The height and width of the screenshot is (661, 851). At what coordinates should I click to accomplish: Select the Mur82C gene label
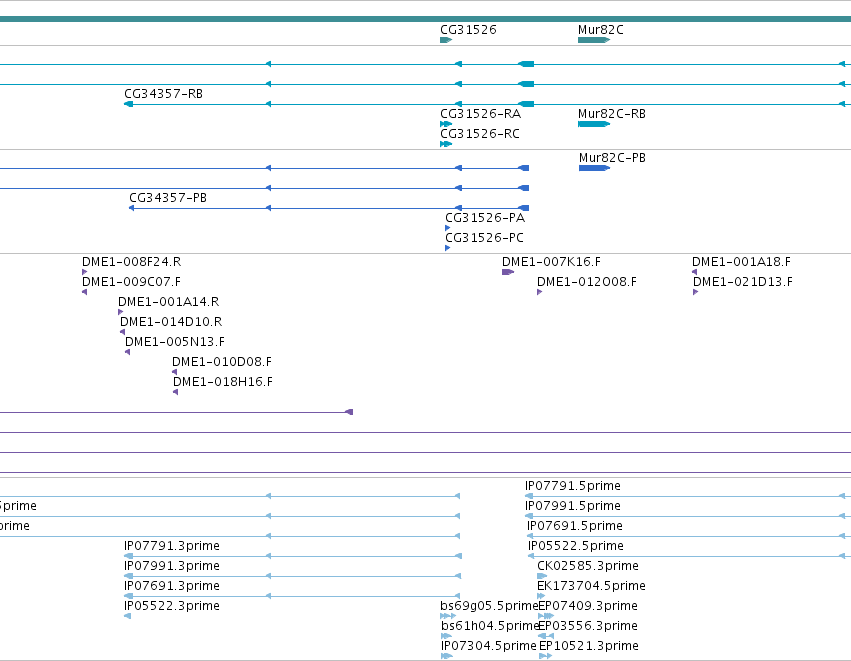tap(601, 29)
